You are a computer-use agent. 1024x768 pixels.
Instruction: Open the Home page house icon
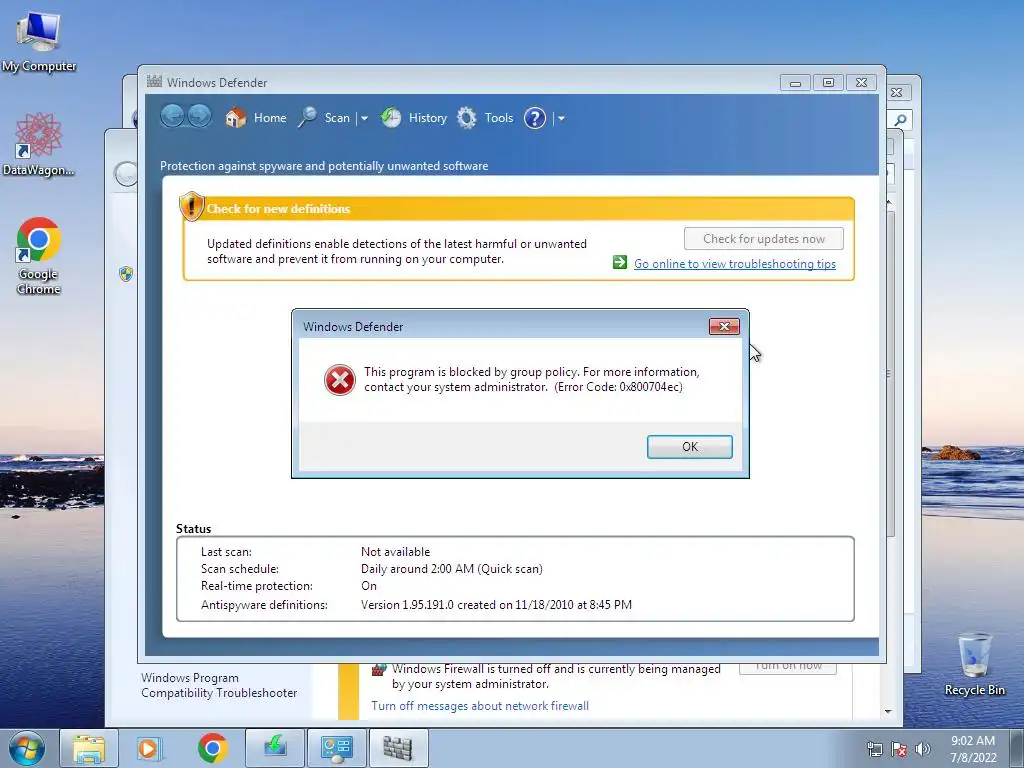pyautogui.click(x=236, y=118)
